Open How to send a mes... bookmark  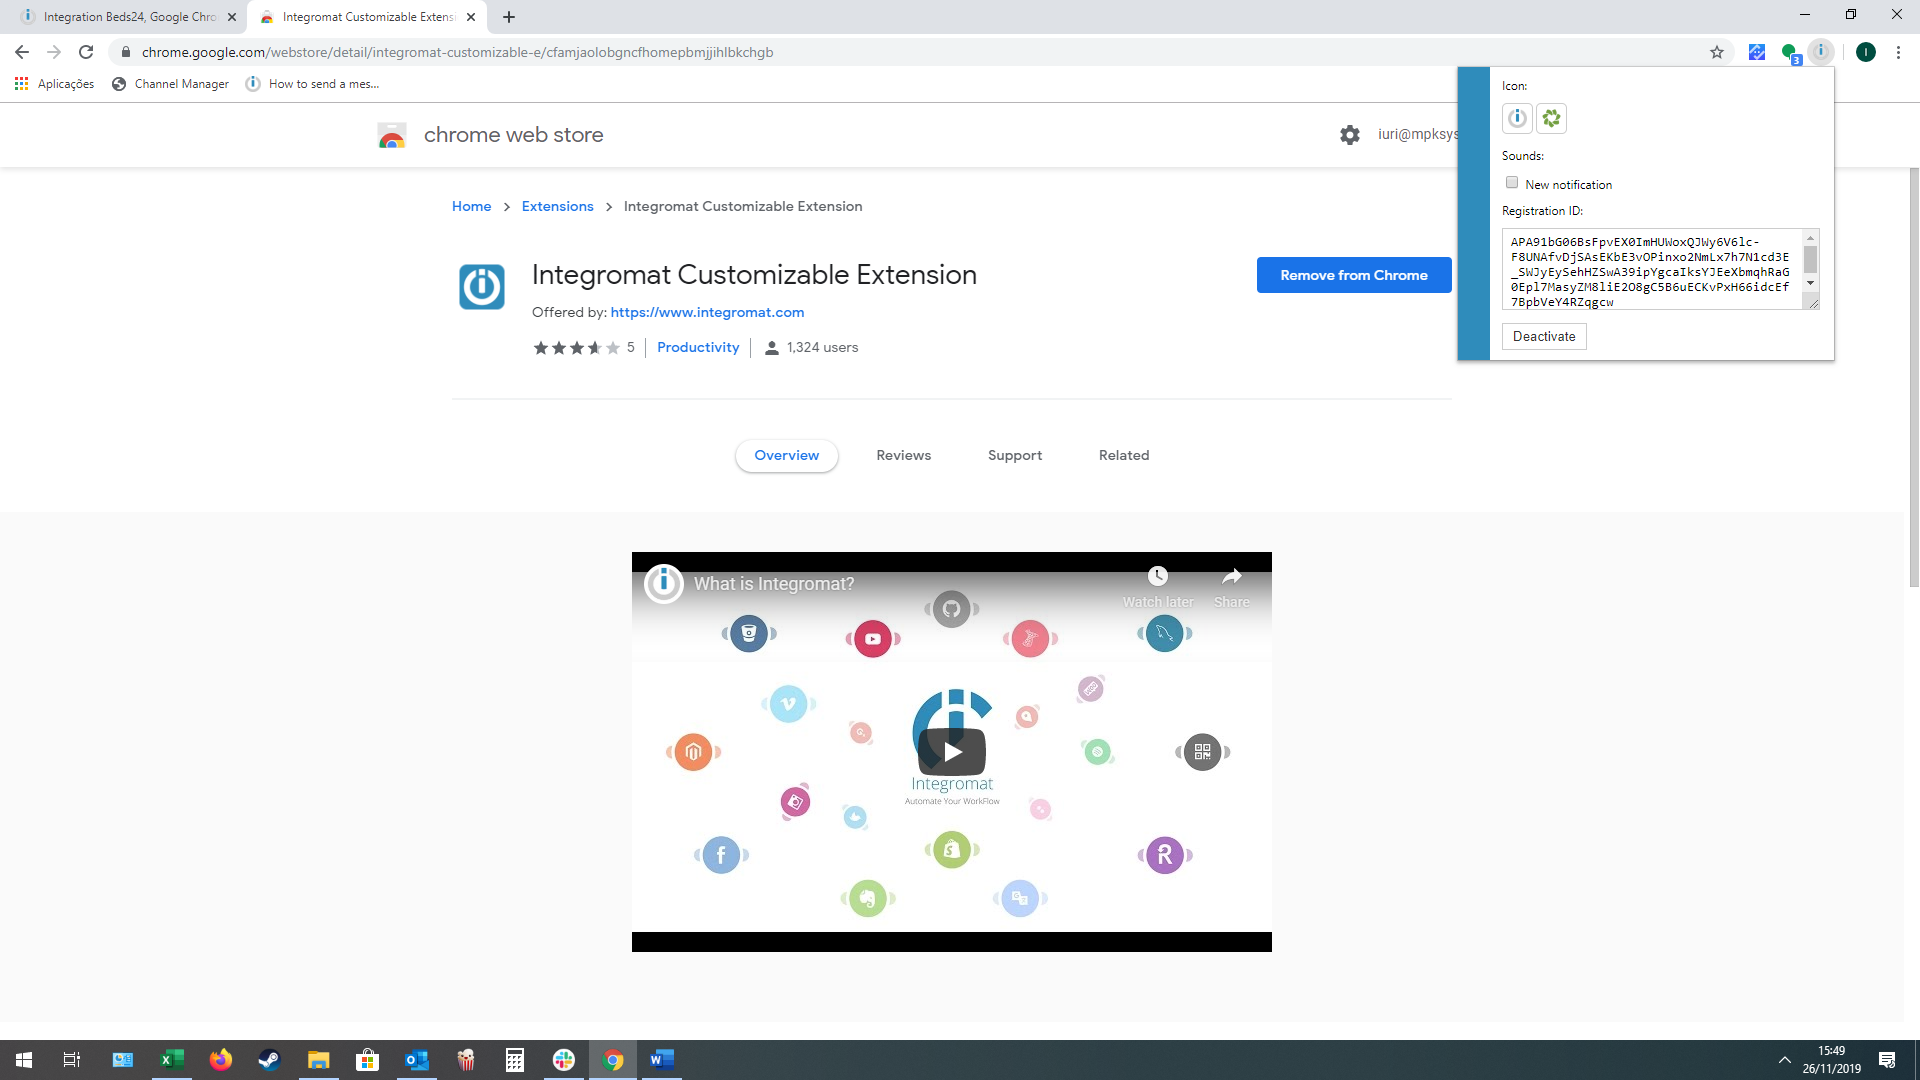tap(312, 84)
